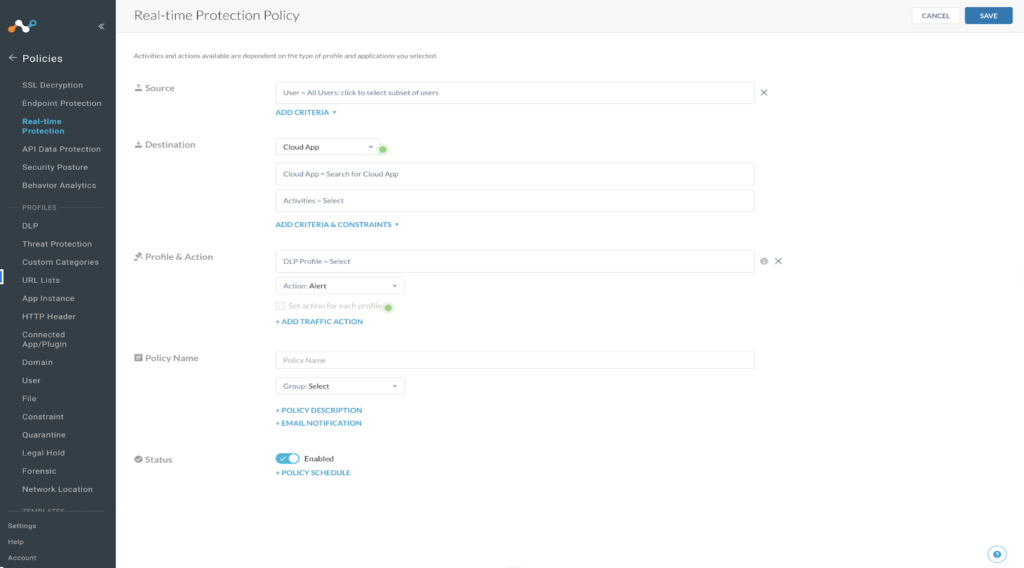Open Endpoint Protection policies

61,103
